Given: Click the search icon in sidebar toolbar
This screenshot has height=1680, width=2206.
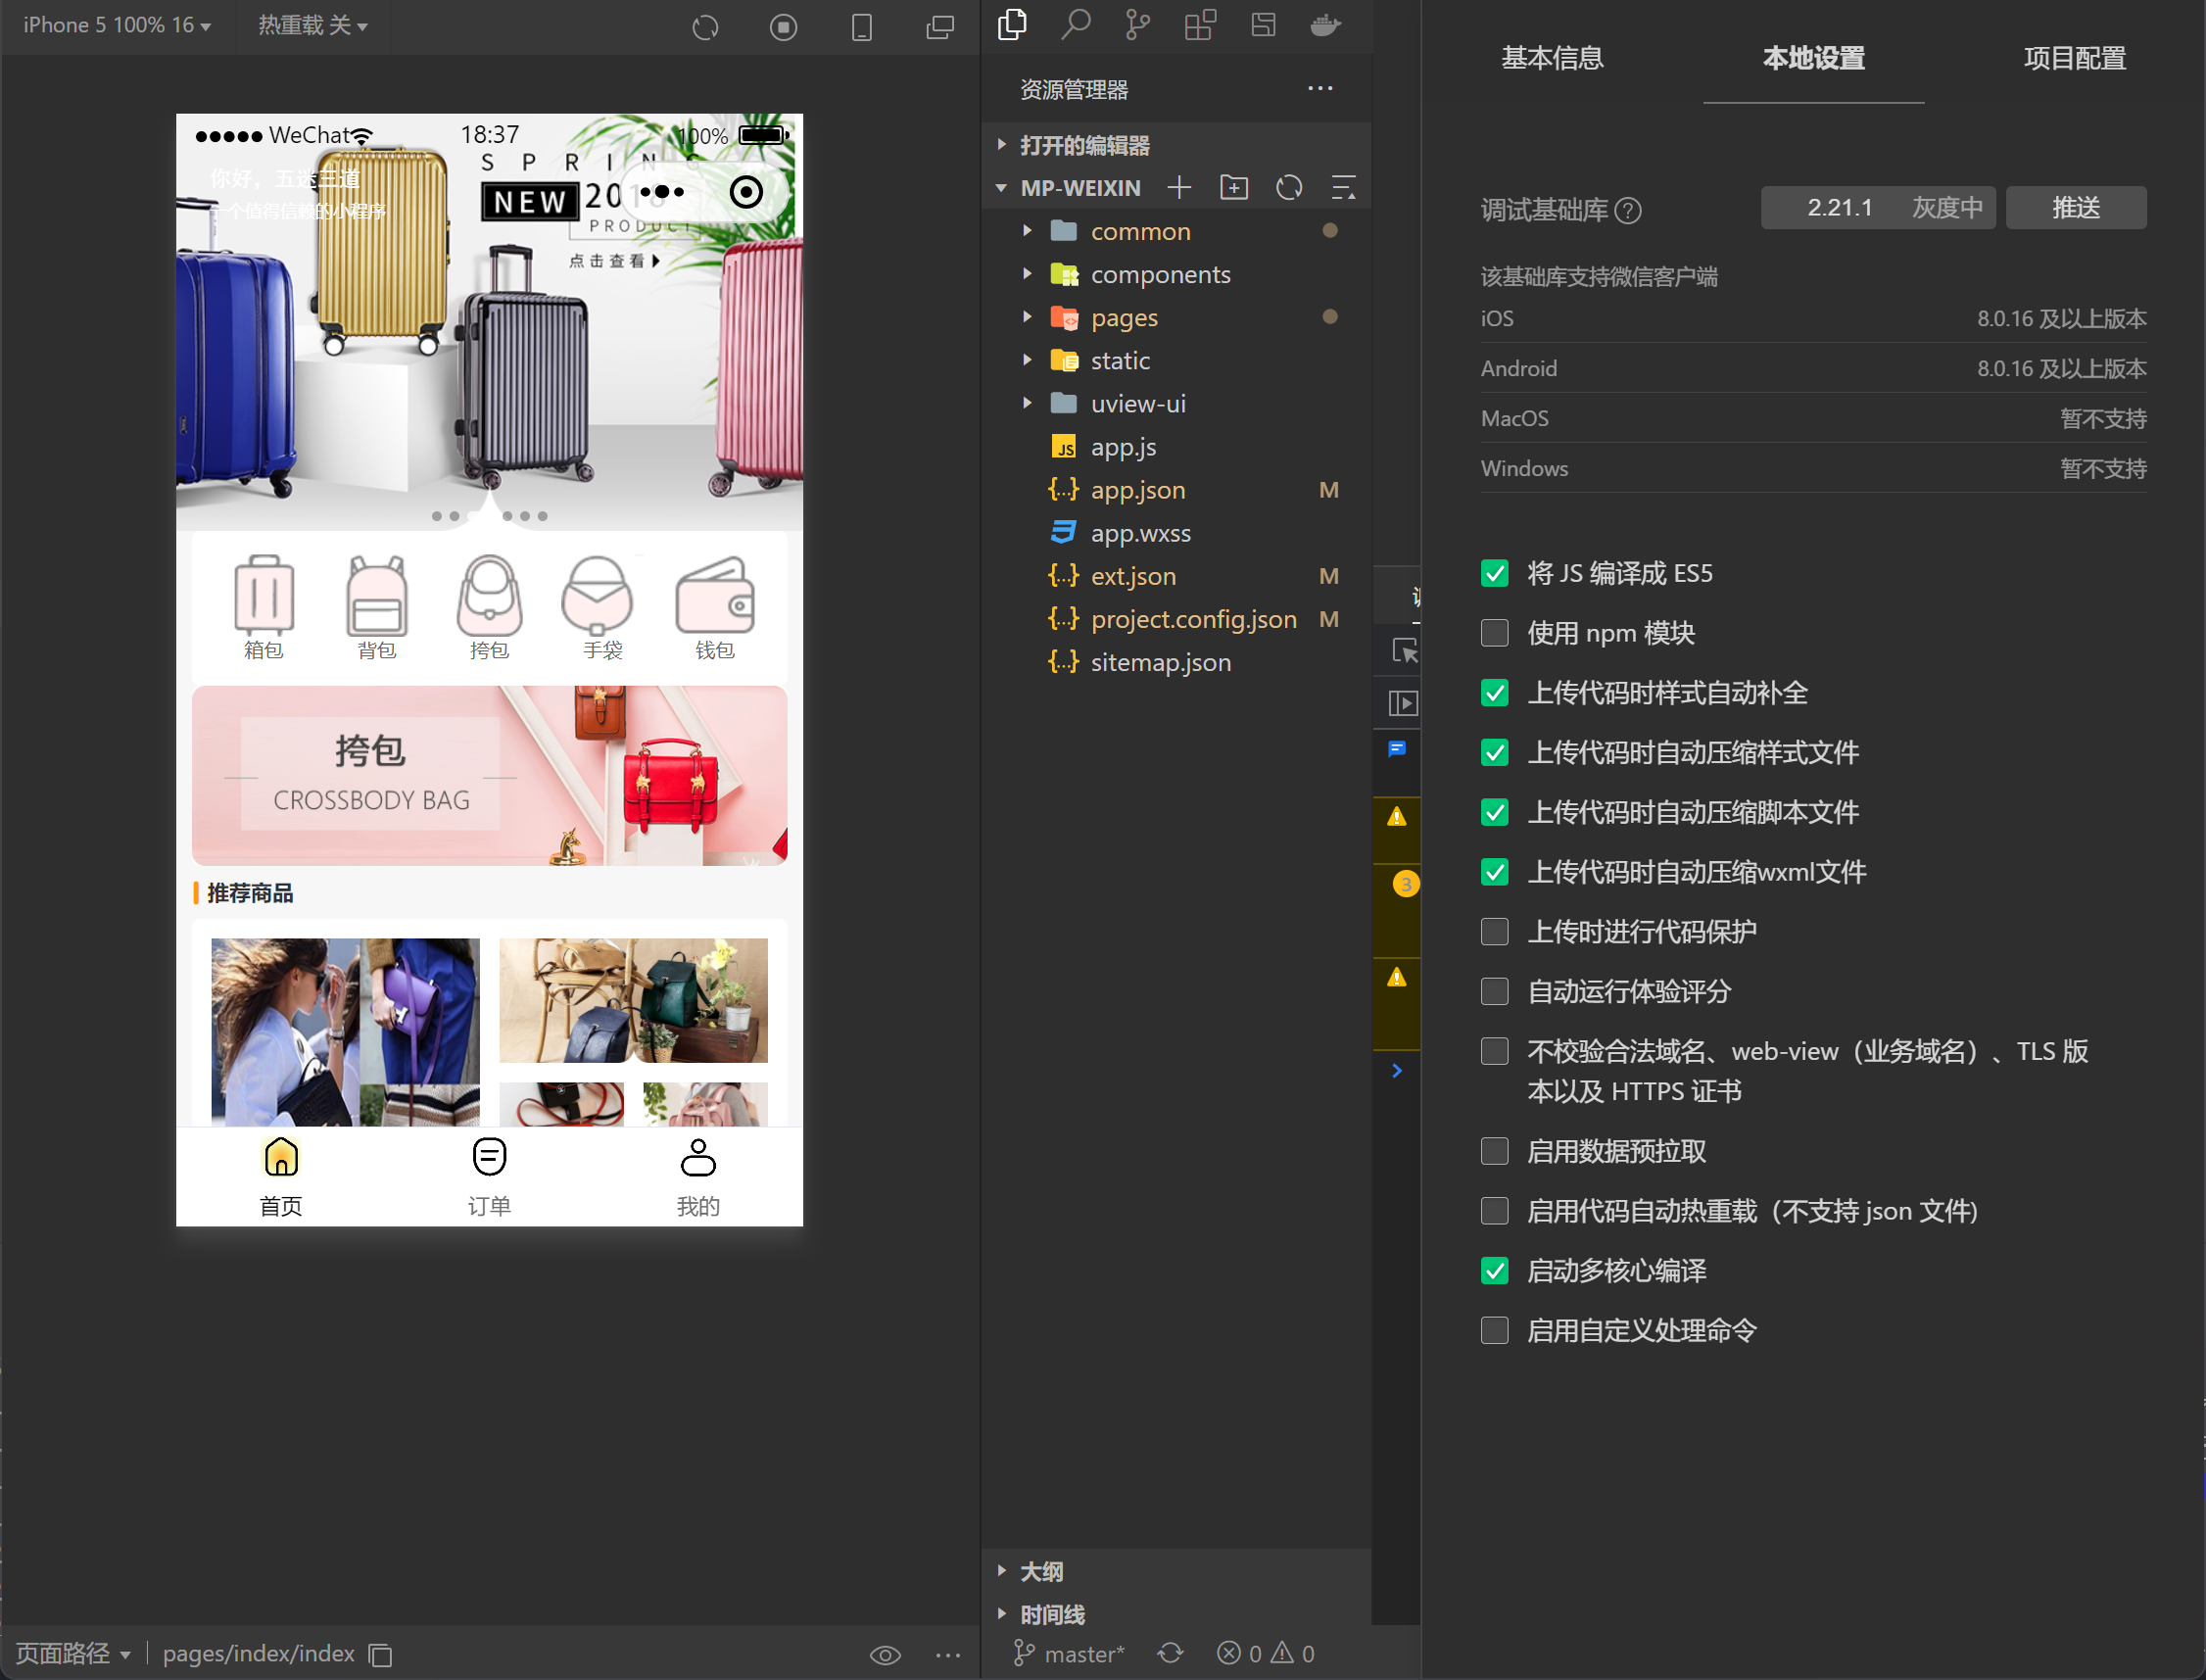Looking at the screenshot, I should point(1075,24).
